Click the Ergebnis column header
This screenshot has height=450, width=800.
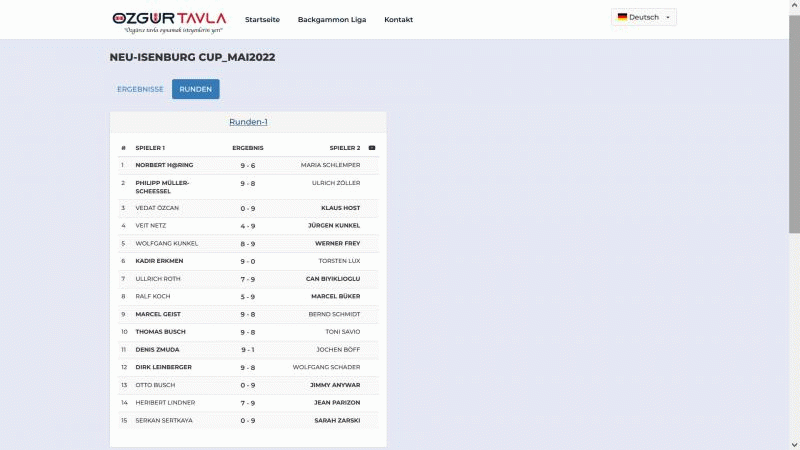247,148
